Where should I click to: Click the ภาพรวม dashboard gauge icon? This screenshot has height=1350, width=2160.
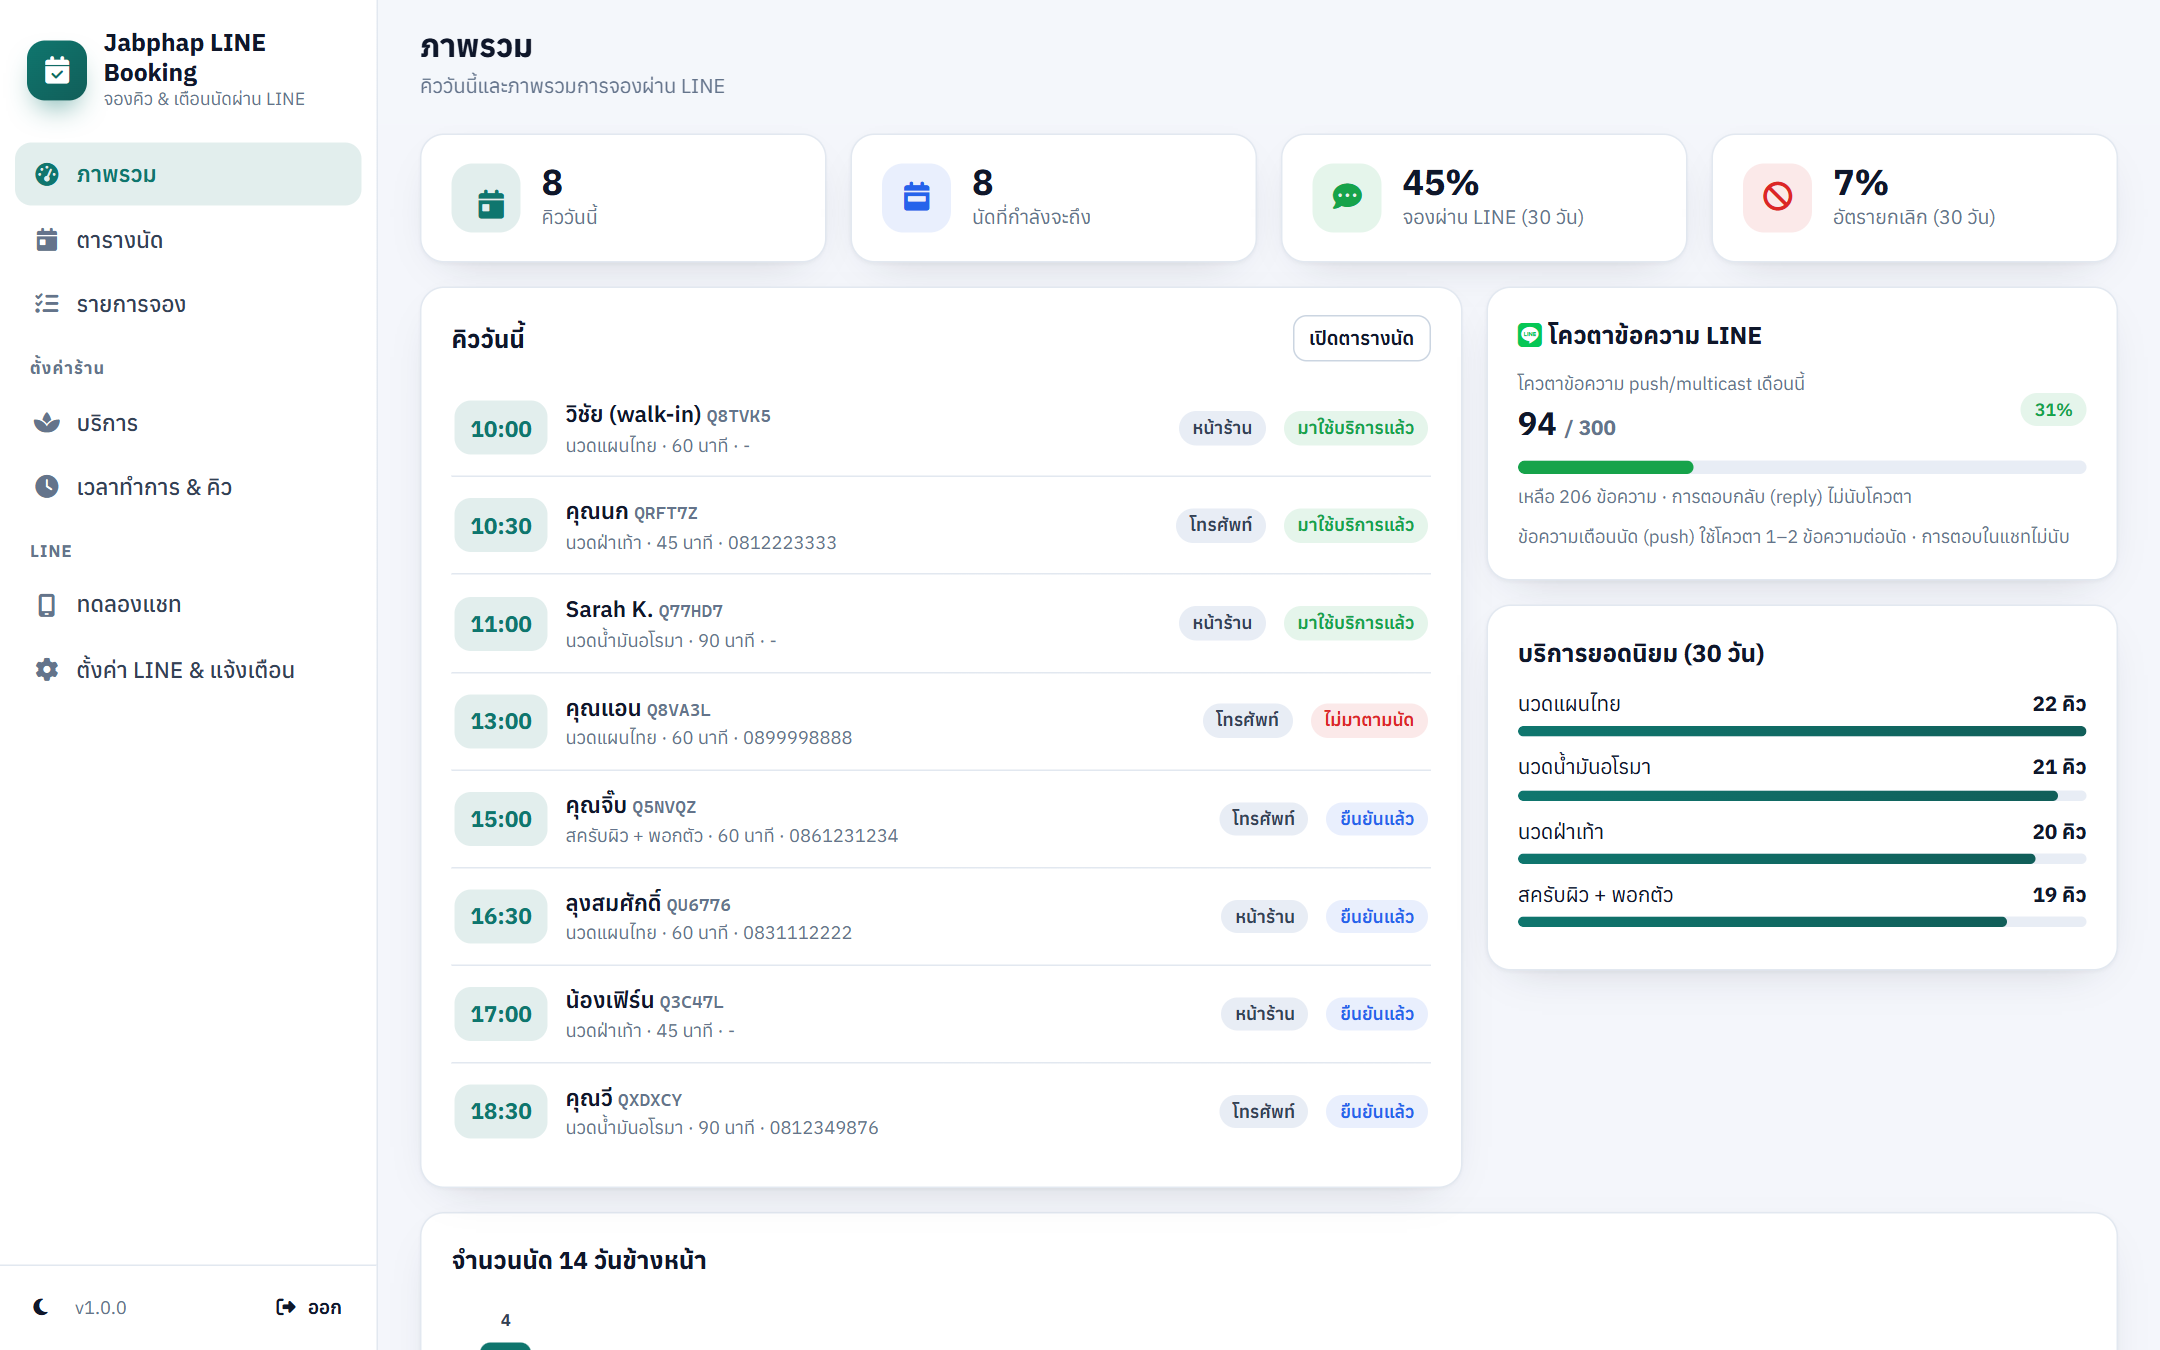(47, 174)
